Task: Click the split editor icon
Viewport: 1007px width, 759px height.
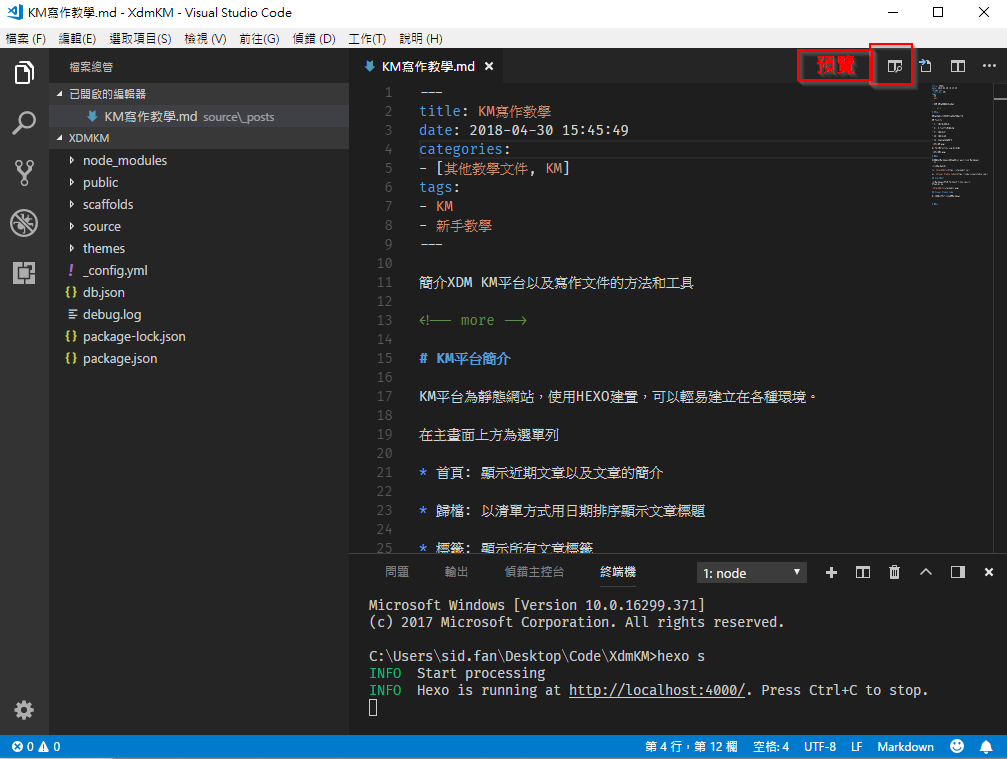Action: (957, 66)
